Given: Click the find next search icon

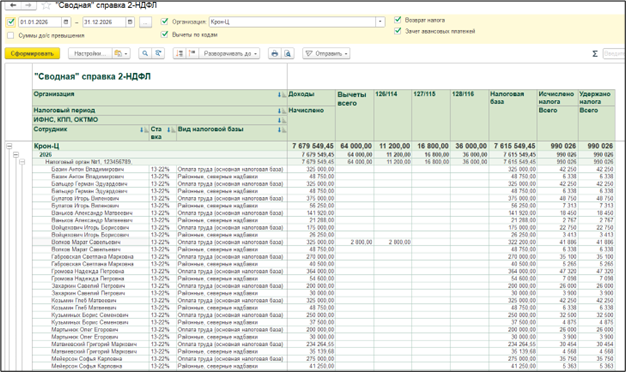Looking at the screenshot, I should click(158, 53).
